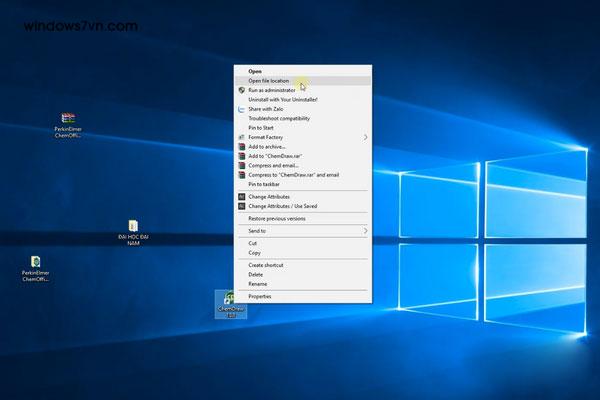Choose Share with Zalo
Viewport: 600px width, 400px height.
point(268,108)
